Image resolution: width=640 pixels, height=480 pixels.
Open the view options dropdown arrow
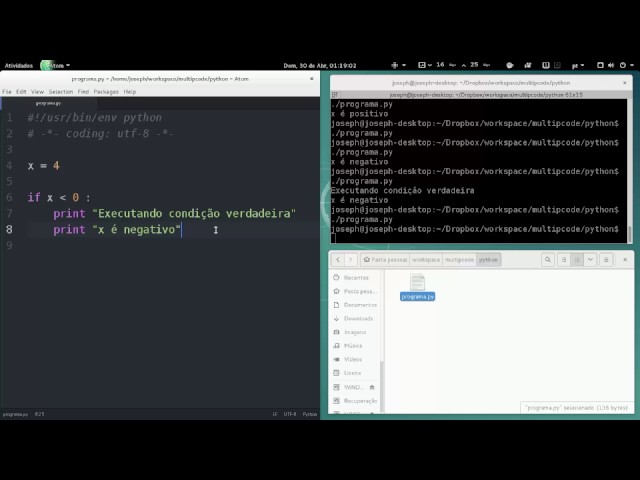[590, 260]
